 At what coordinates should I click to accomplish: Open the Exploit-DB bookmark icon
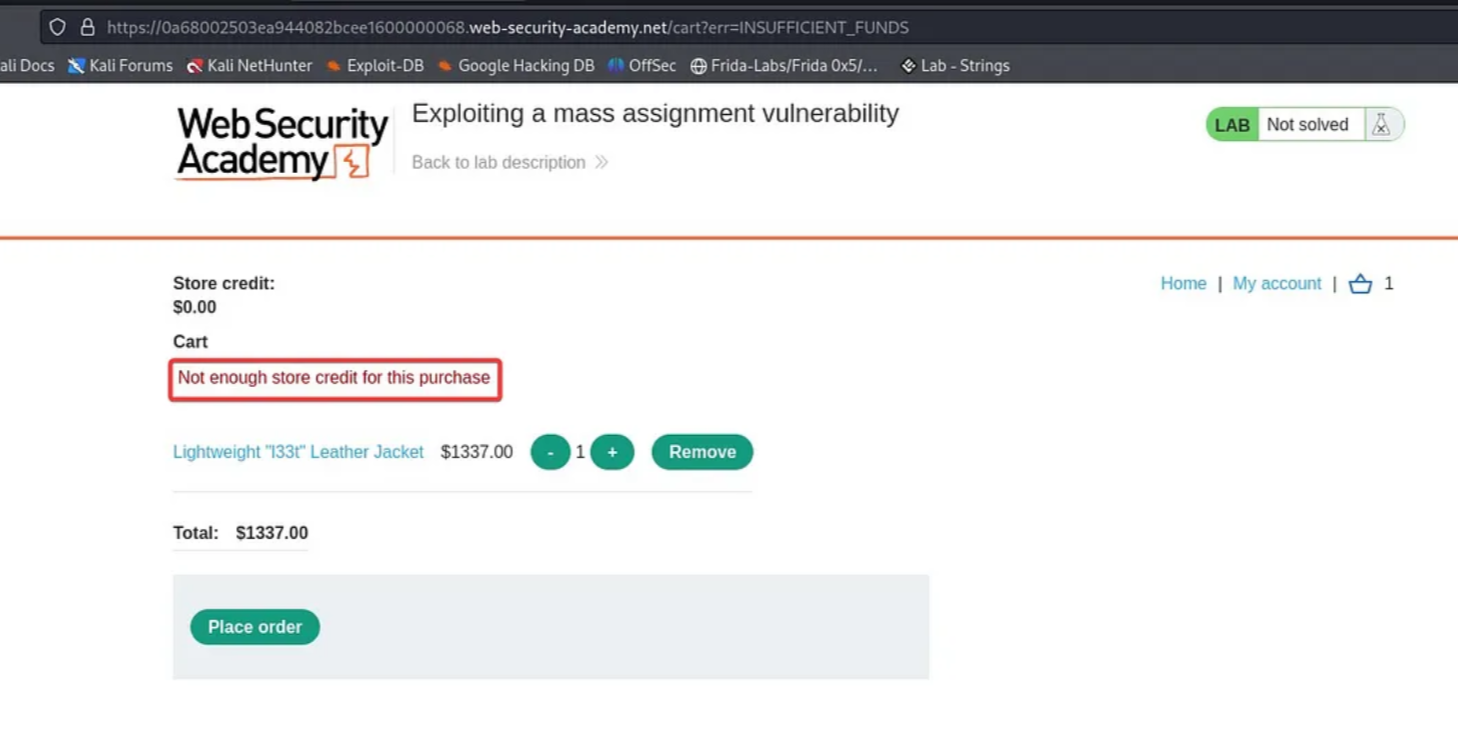click(335, 66)
